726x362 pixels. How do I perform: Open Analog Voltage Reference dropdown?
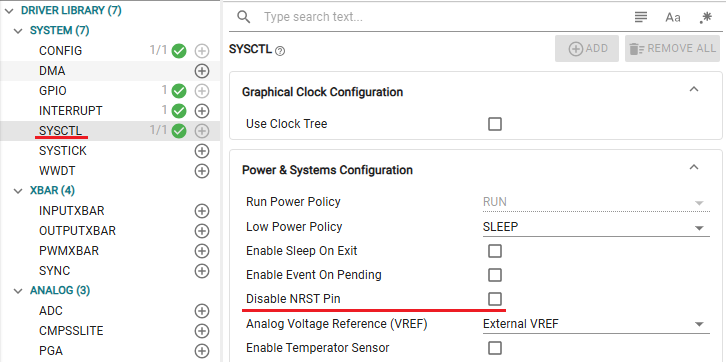(x=596, y=324)
